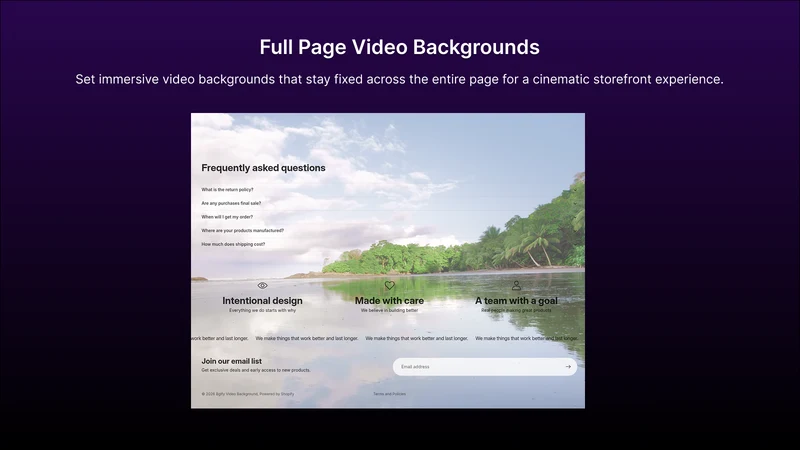Expand 'Are any purchases final sale?' question

pos(231,203)
